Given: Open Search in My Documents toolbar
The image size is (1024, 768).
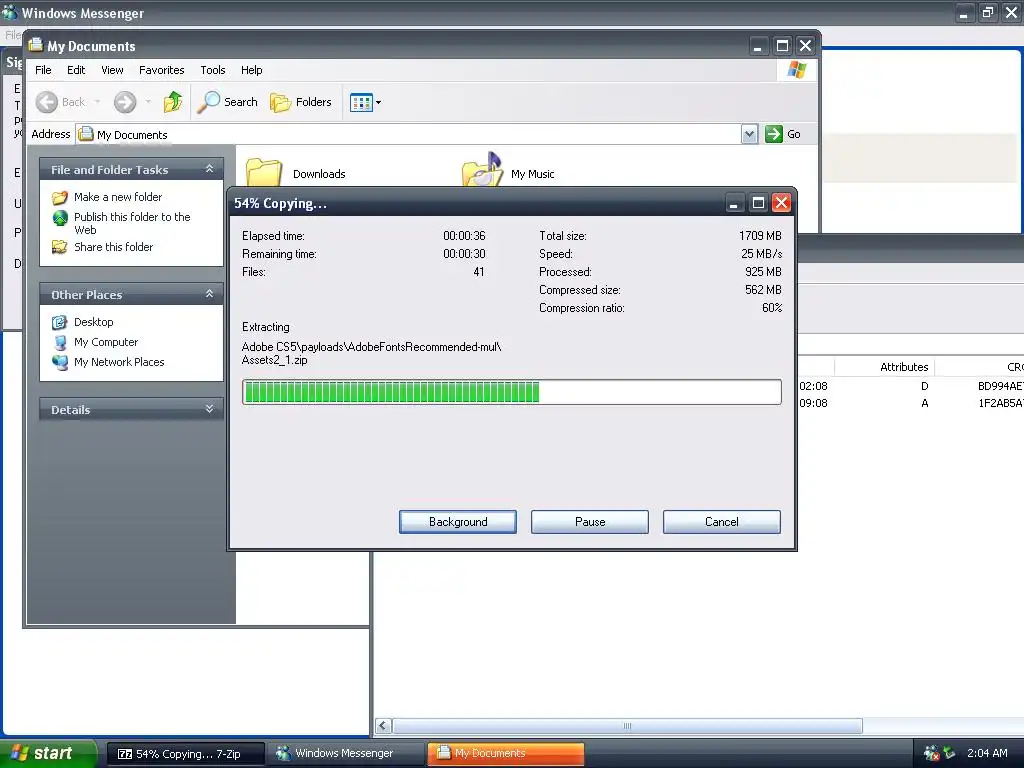Looking at the screenshot, I should [x=227, y=102].
